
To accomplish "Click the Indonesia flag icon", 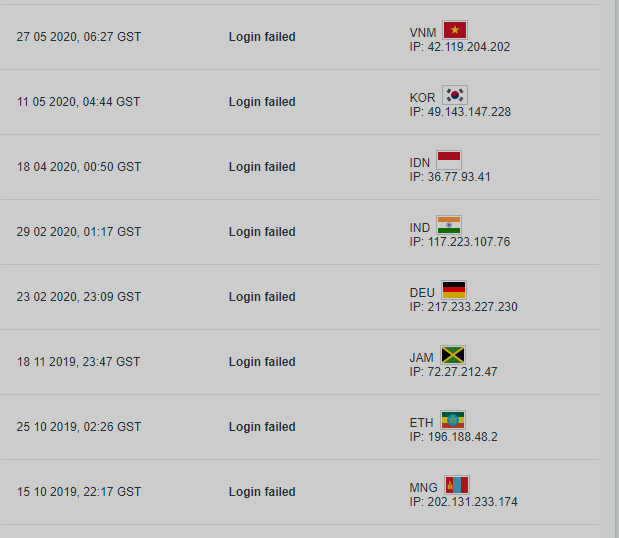I will coord(449,160).
